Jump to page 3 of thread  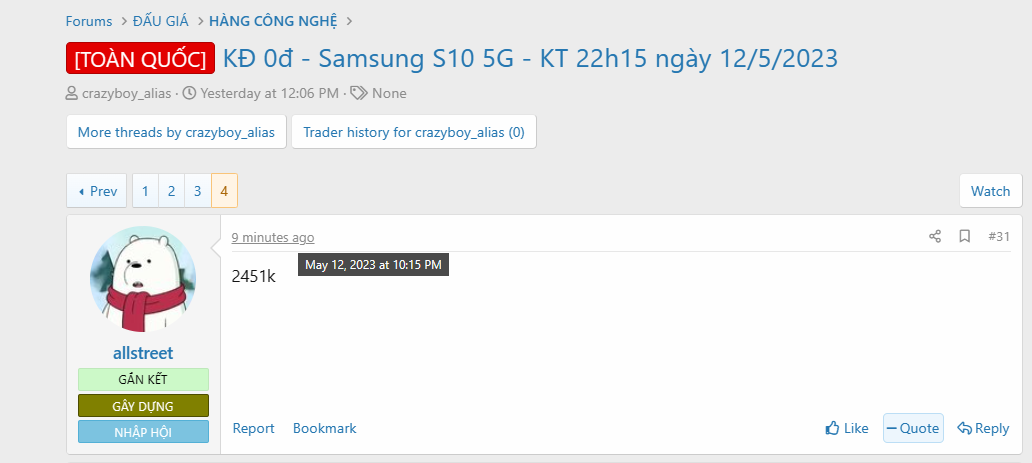click(198, 191)
